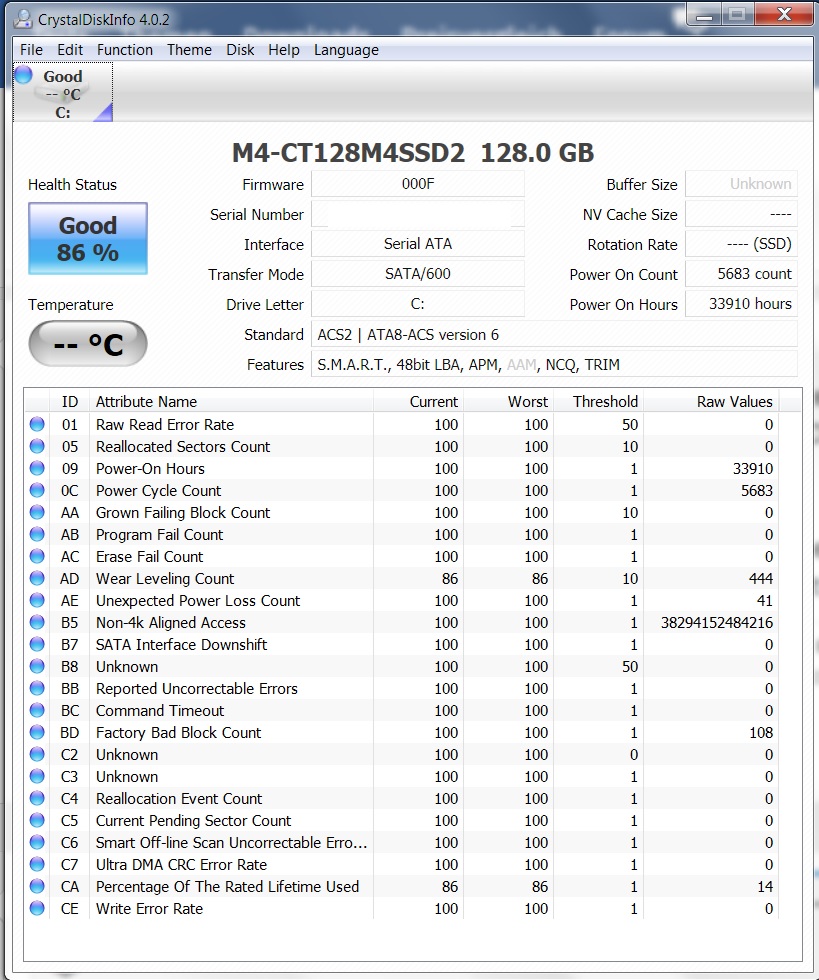Click the Current column header

coord(418,401)
